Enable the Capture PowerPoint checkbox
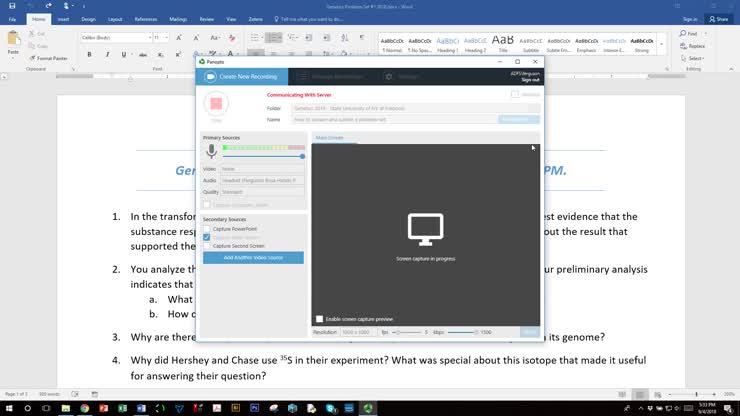This screenshot has height=416, width=740. (207, 229)
